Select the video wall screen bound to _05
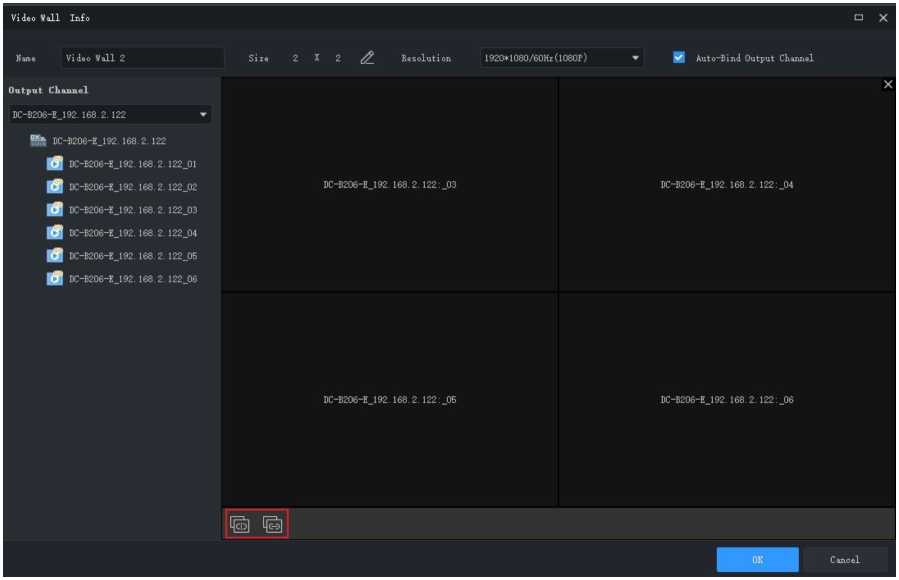 click(x=390, y=400)
